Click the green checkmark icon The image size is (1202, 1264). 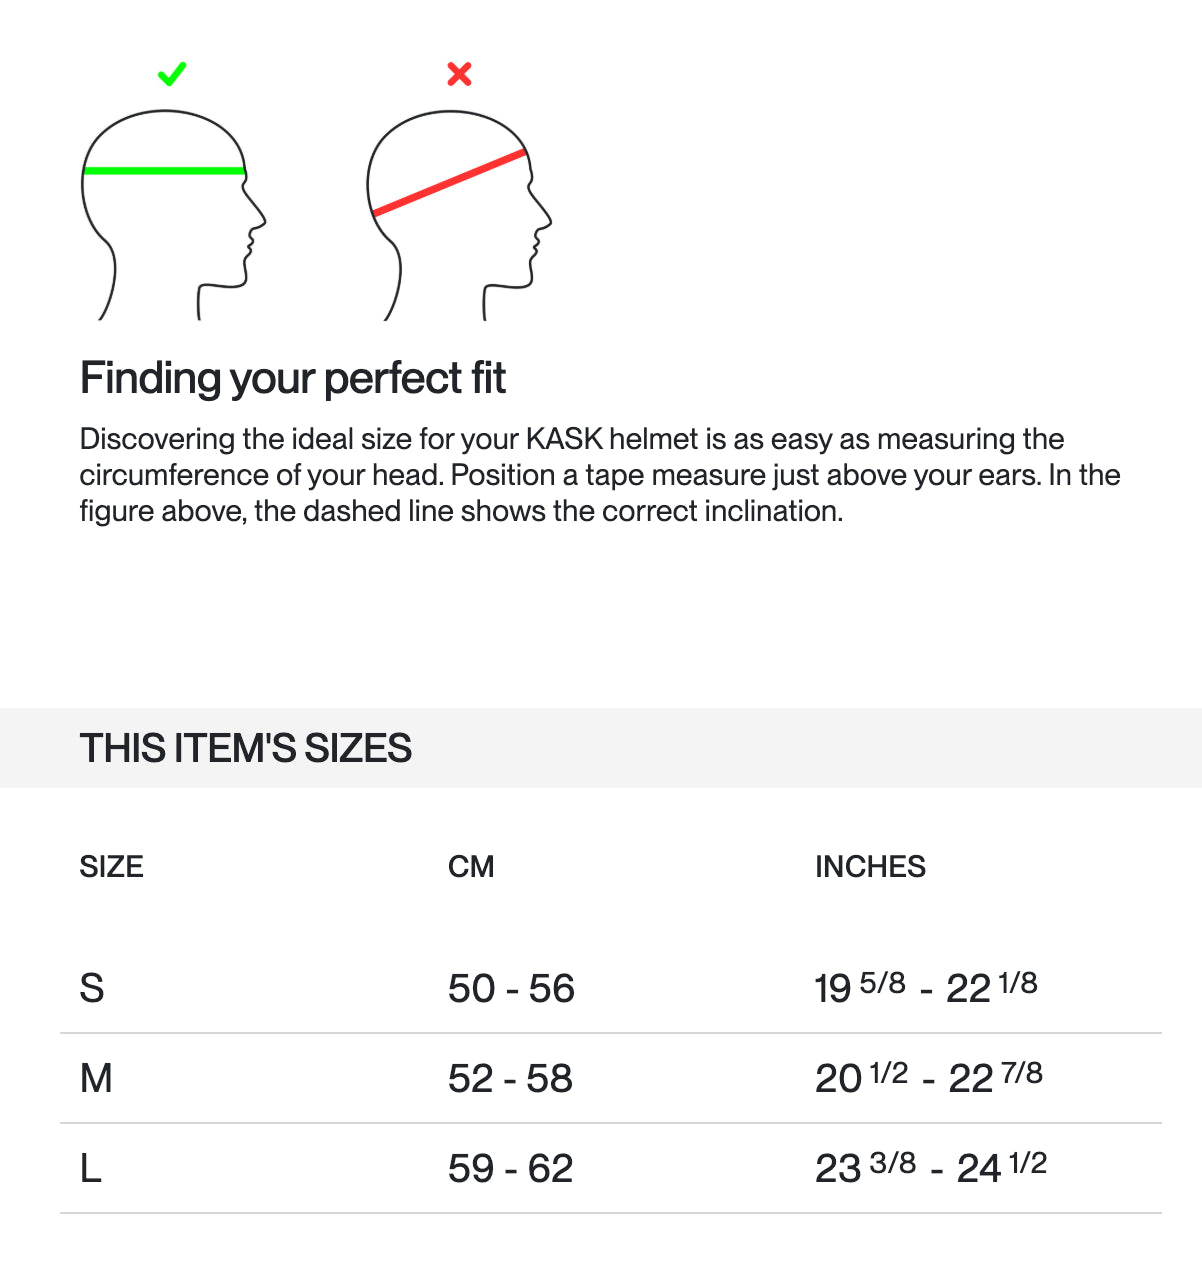[x=172, y=74]
